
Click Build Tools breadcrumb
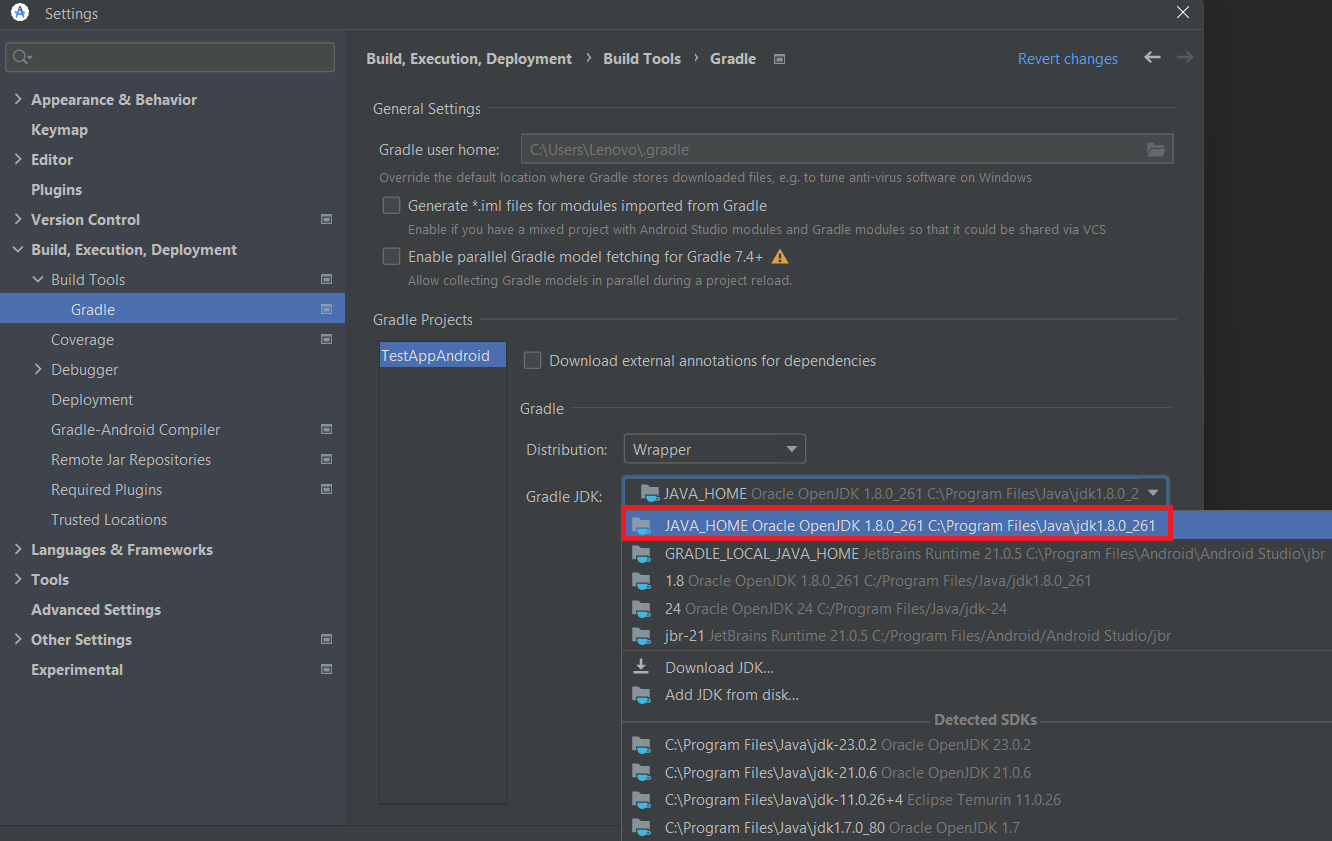[x=642, y=59]
